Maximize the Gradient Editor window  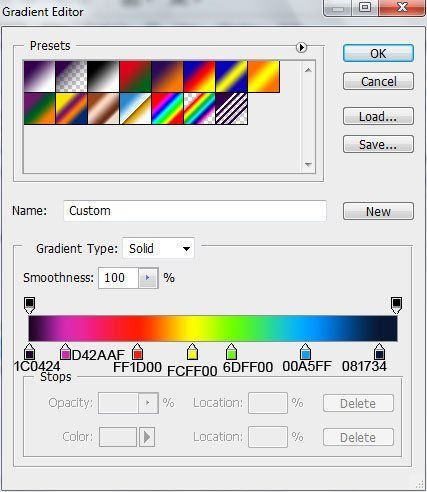point(365,7)
